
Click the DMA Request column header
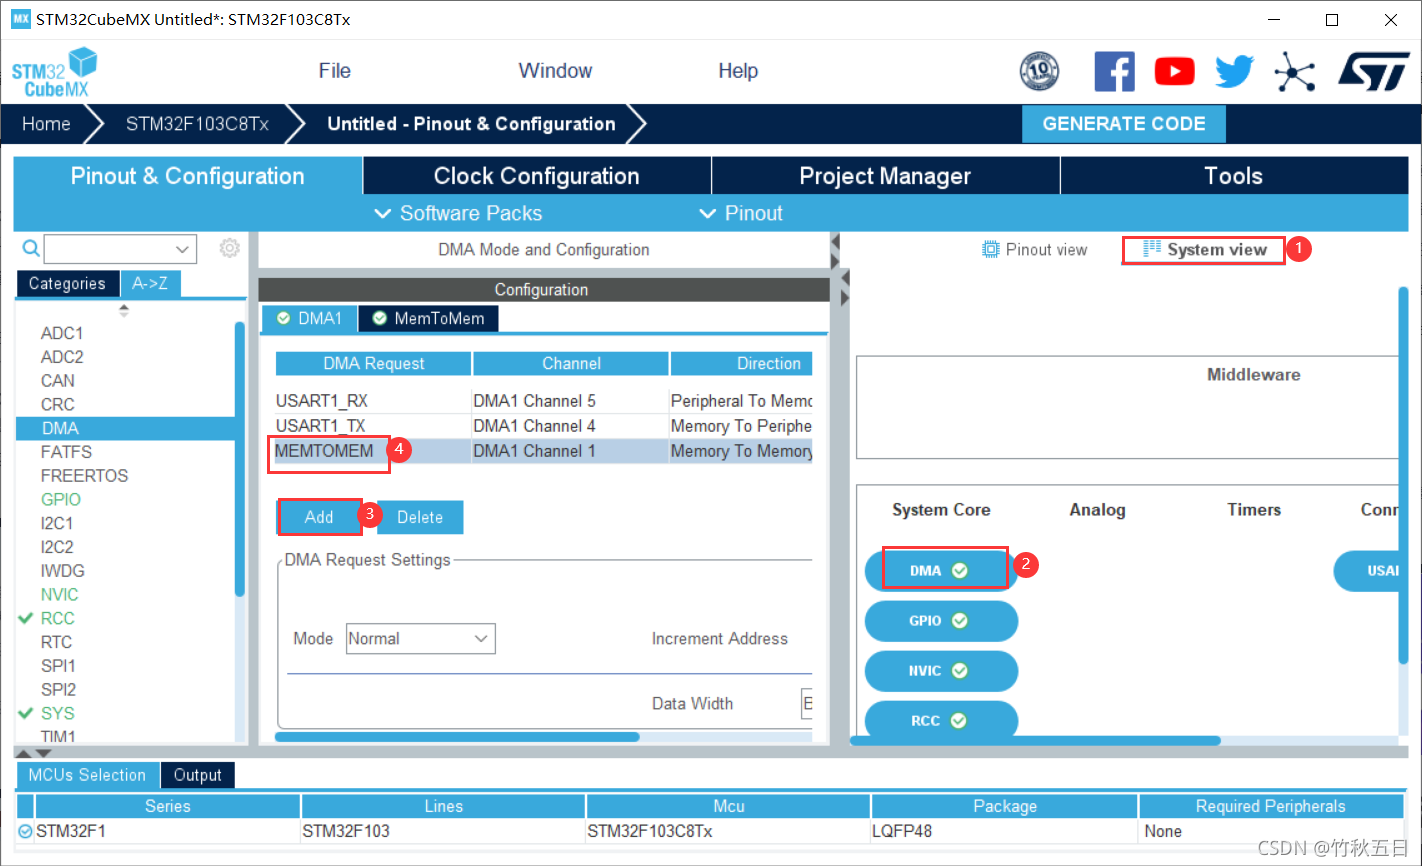(x=373, y=363)
